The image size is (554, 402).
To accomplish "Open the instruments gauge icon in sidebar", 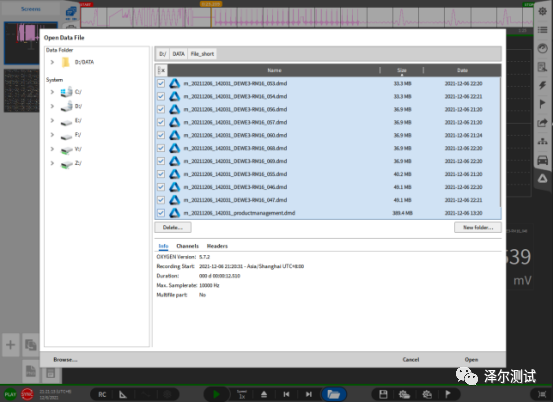I will (542, 48).
